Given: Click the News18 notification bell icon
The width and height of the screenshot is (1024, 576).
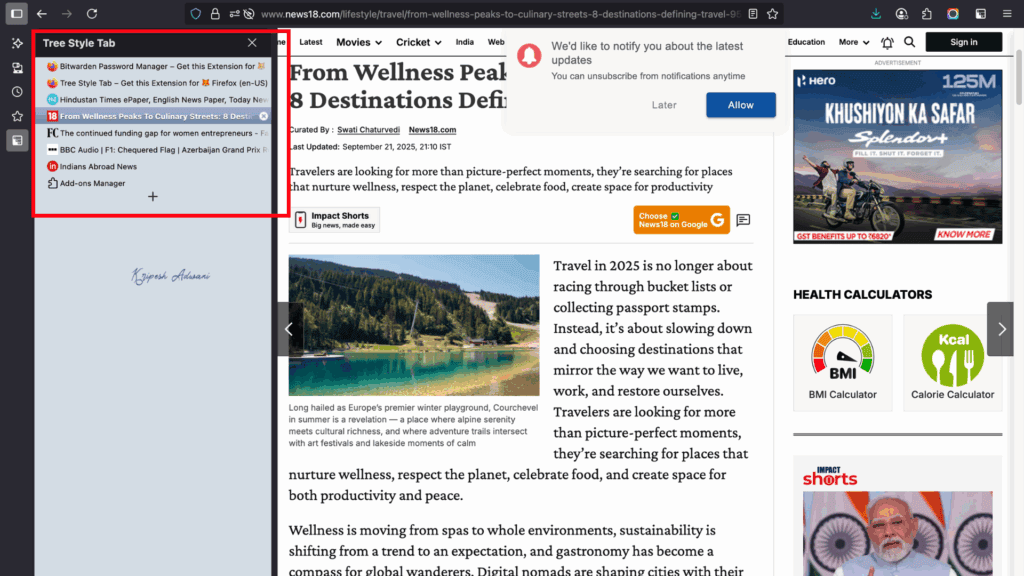Looking at the screenshot, I should [x=886, y=42].
